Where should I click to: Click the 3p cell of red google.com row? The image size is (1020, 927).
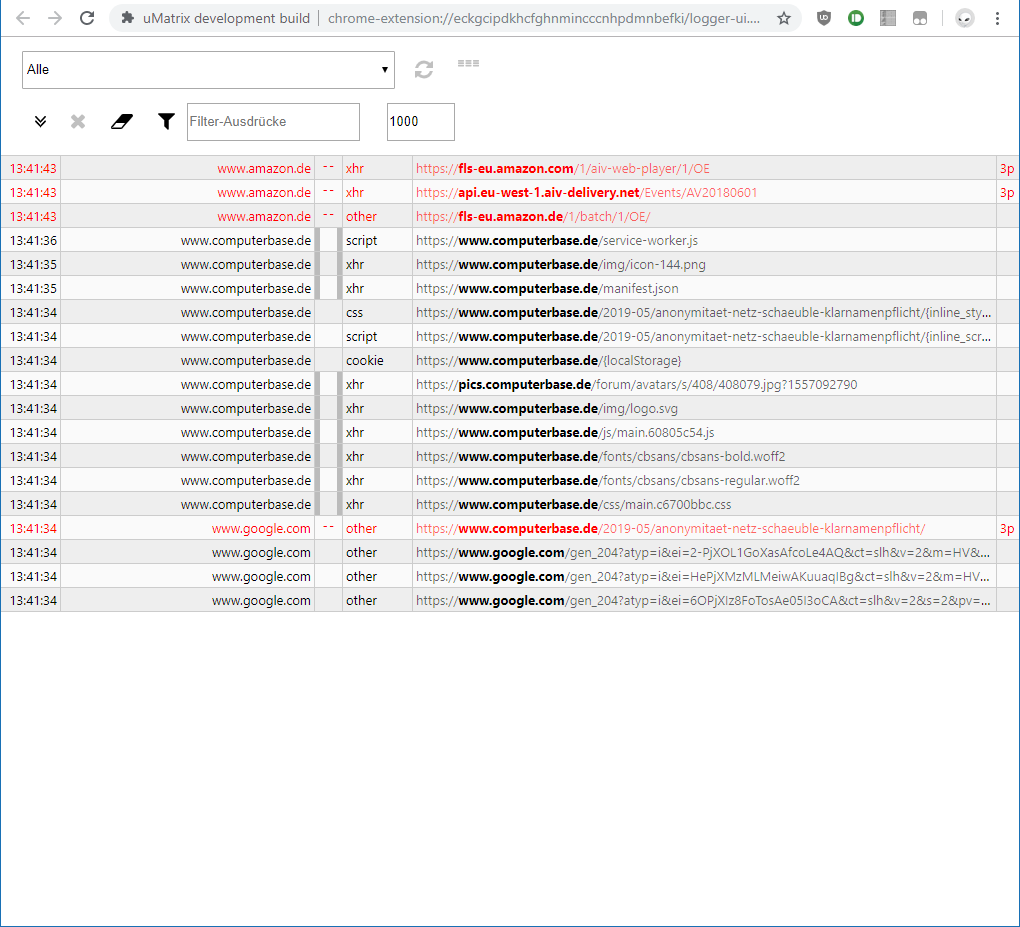[1007, 529]
